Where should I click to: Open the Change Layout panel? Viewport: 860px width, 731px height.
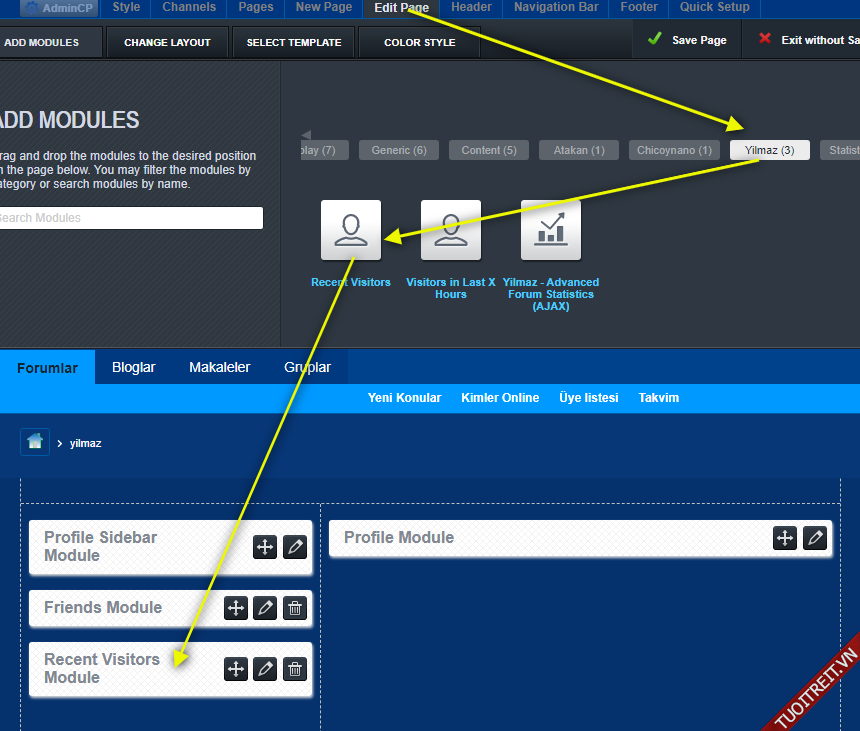click(167, 42)
